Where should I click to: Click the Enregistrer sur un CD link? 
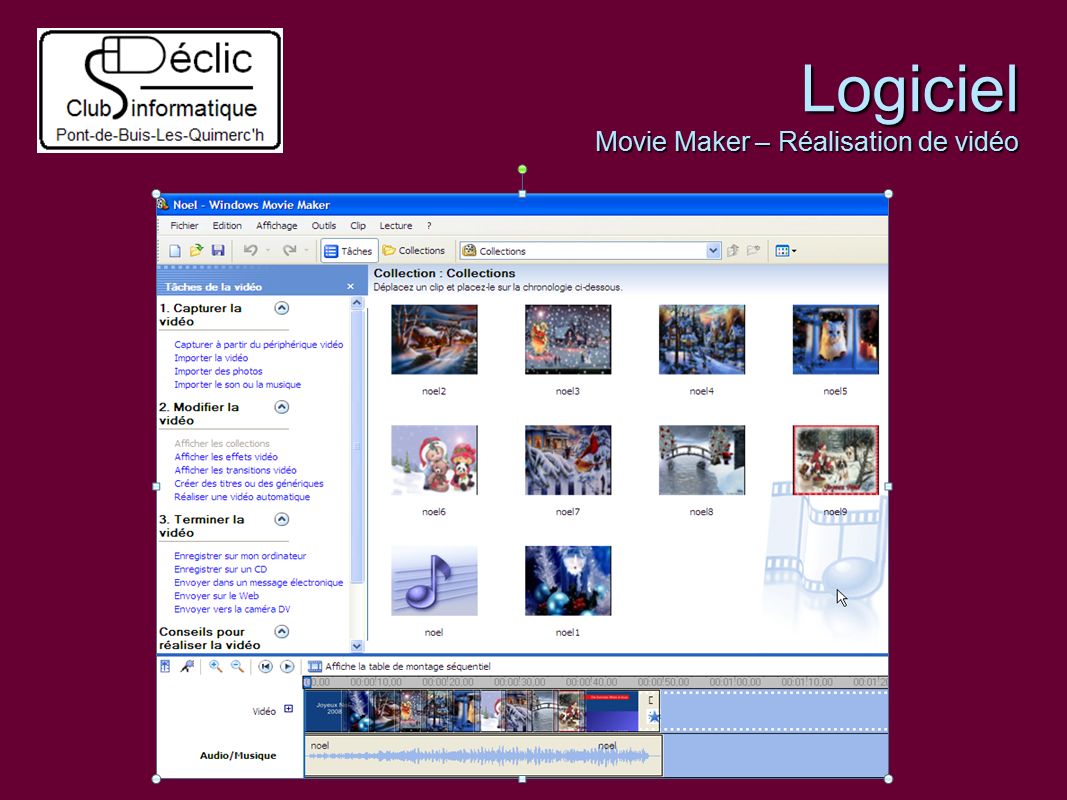[220, 569]
